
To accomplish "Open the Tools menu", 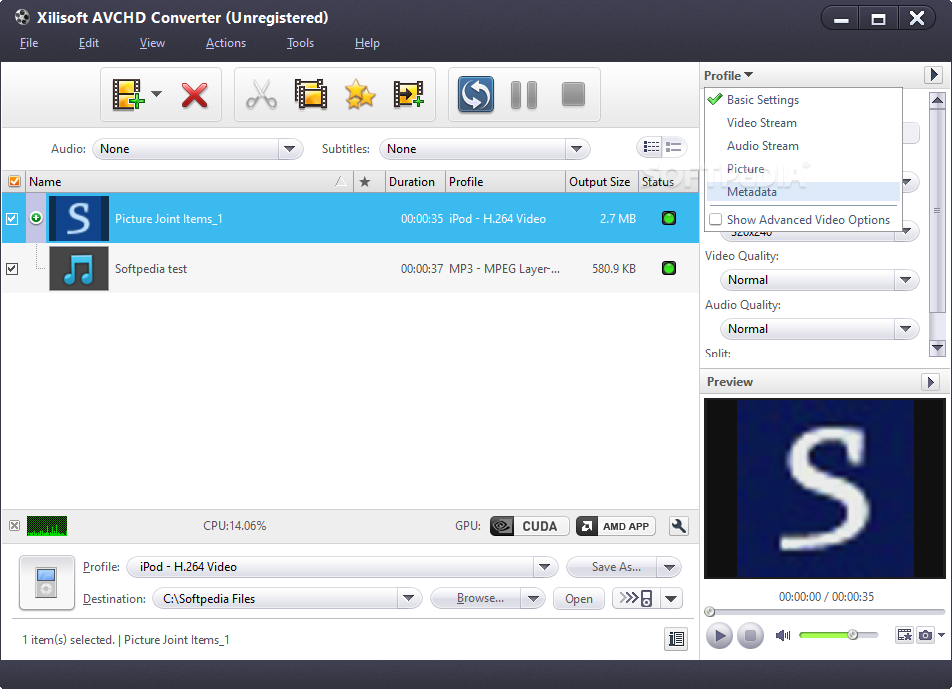I will (x=301, y=43).
